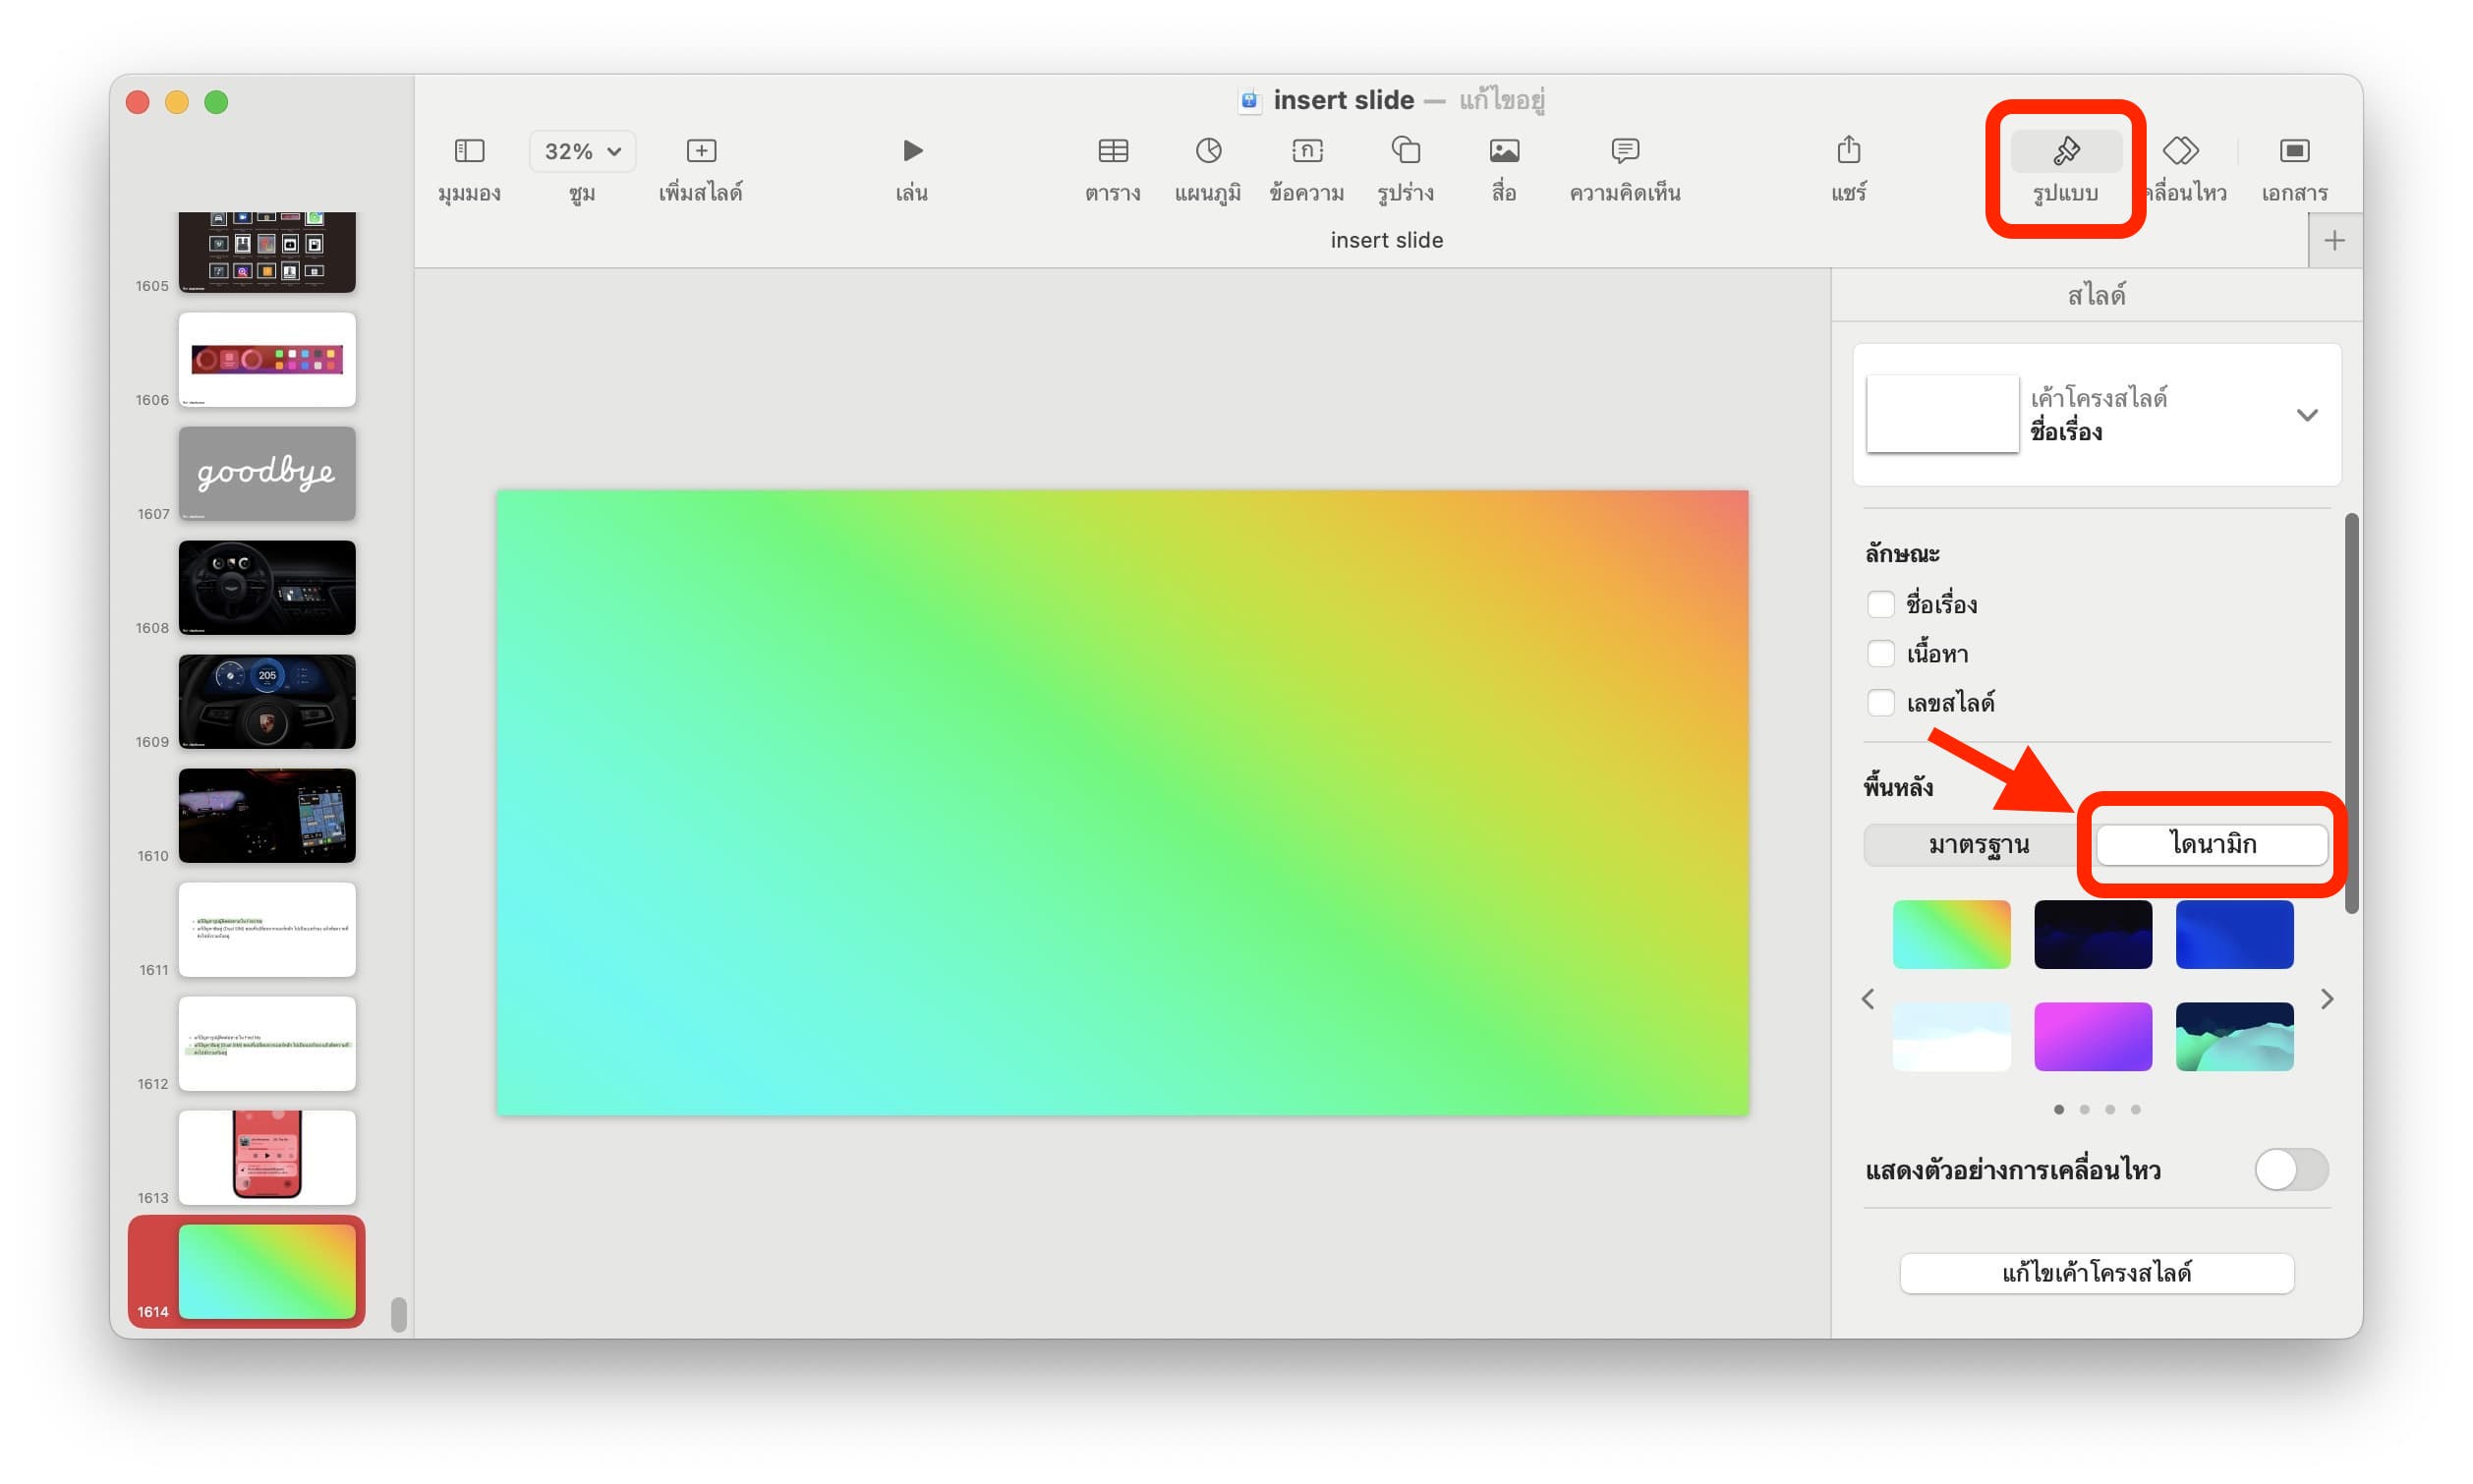Open the Chart (แผนภูมิ) icon
This screenshot has width=2473, height=1484.
coord(1208,151)
